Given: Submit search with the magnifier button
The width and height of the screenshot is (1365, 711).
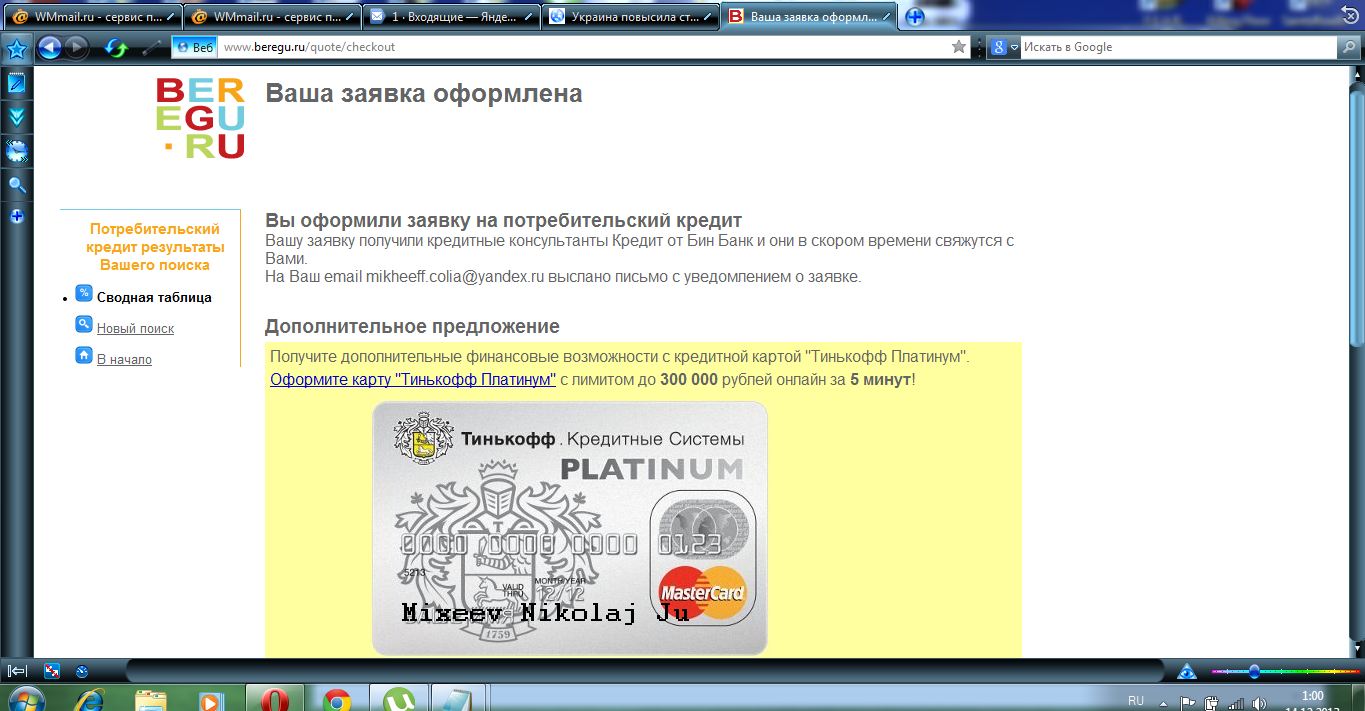Looking at the screenshot, I should pyautogui.click(x=1349, y=47).
